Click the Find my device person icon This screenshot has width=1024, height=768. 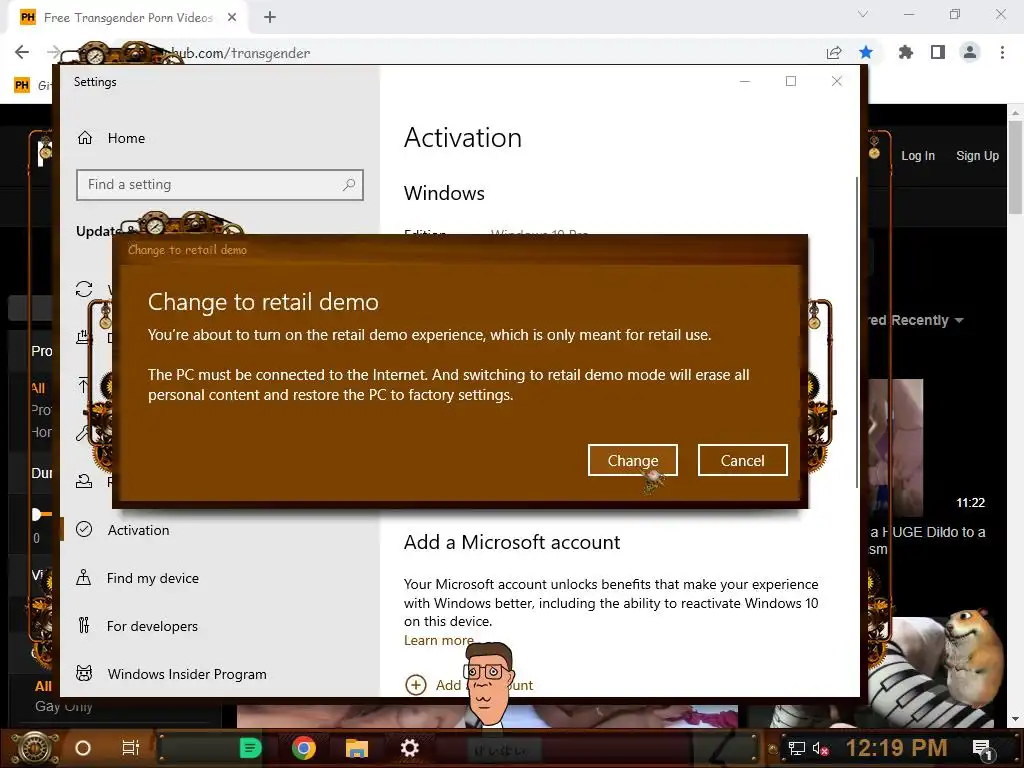pos(84,577)
